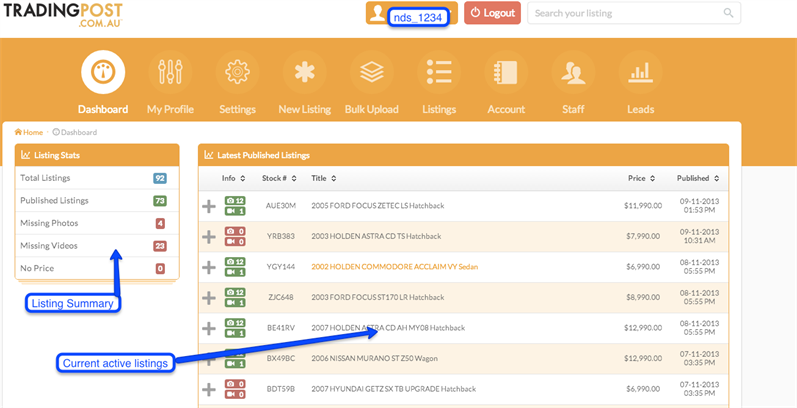Click the Missing Photos count badge
The height and width of the screenshot is (408, 797).
point(160,223)
